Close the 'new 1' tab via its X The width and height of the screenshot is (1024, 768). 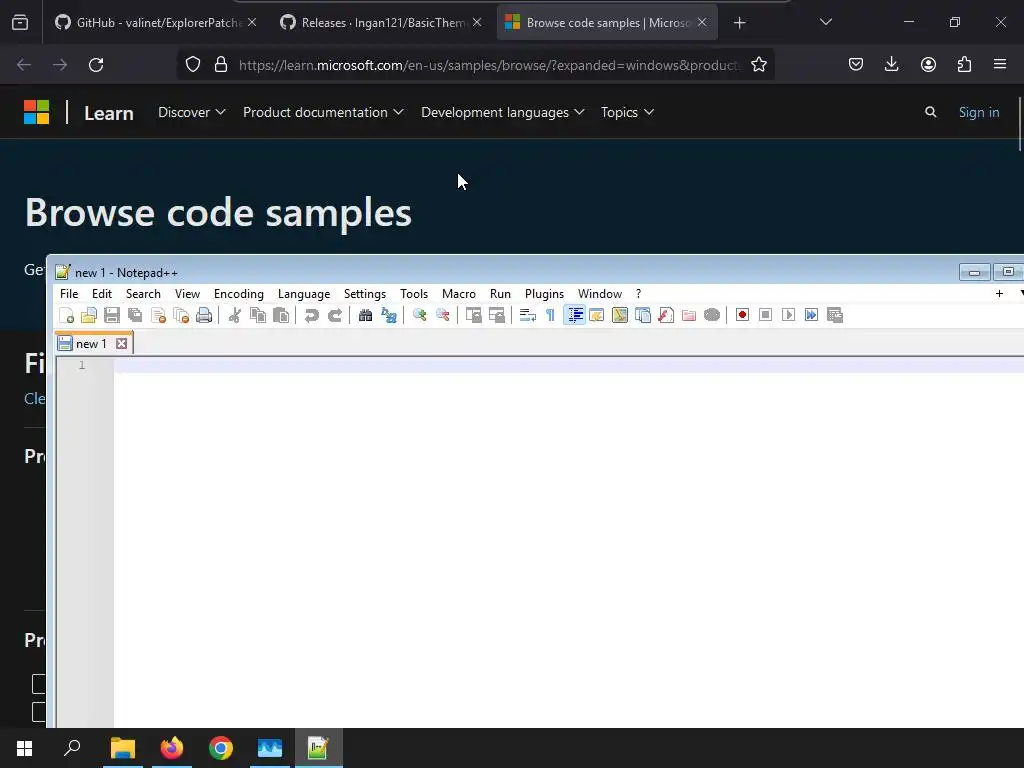(121, 344)
